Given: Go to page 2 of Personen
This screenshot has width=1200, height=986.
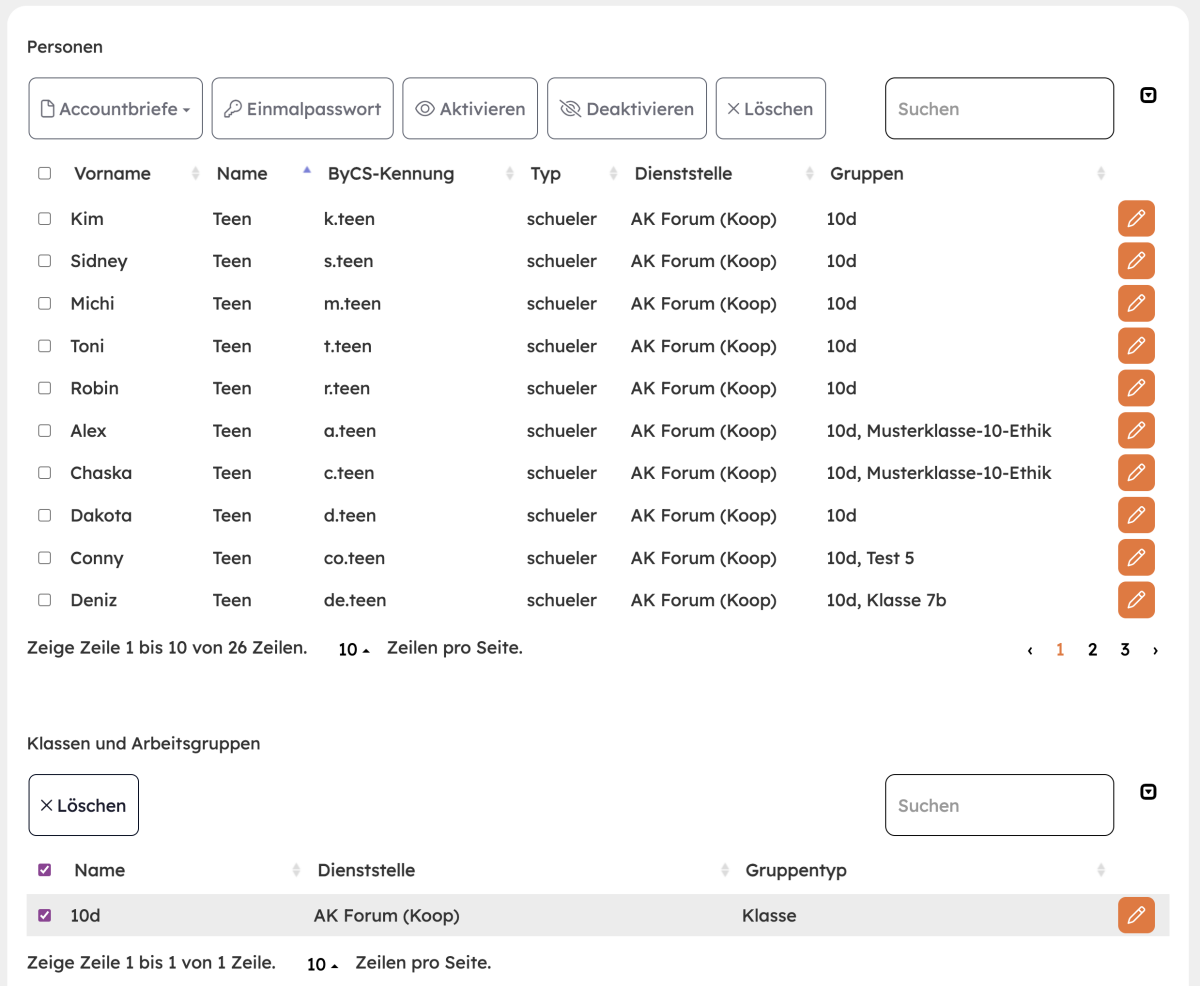Looking at the screenshot, I should point(1092,650).
